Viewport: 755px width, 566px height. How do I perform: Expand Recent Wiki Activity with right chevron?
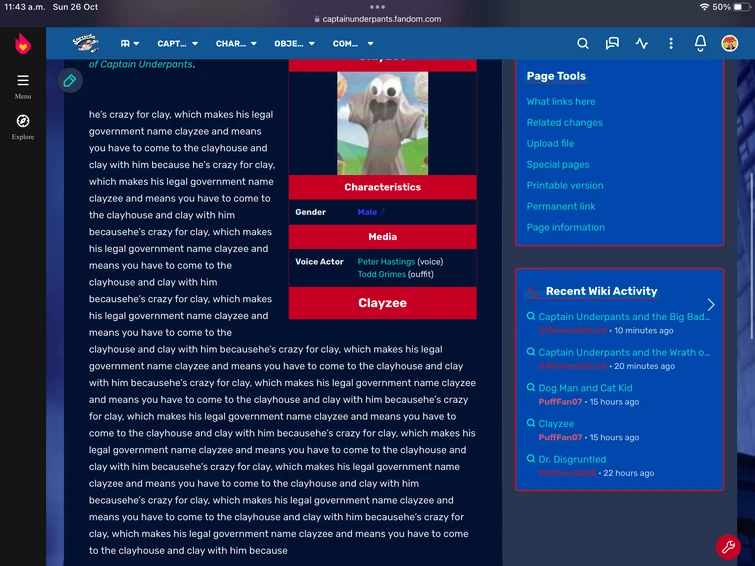tap(711, 304)
